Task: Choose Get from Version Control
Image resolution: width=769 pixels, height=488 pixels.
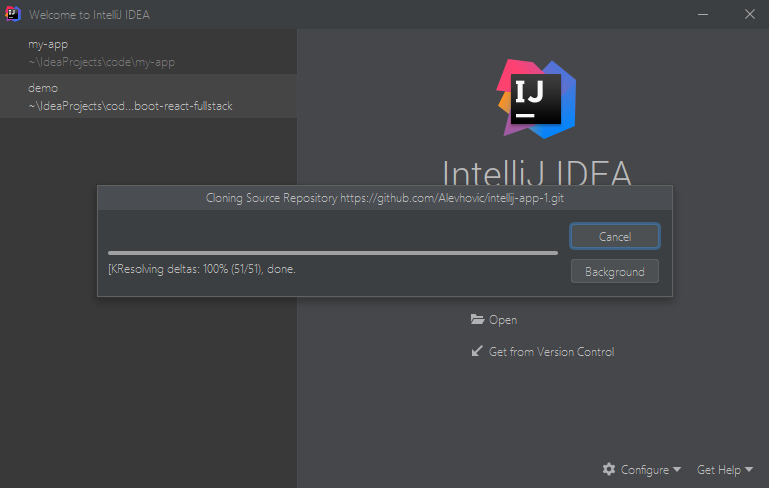Action: (x=551, y=352)
